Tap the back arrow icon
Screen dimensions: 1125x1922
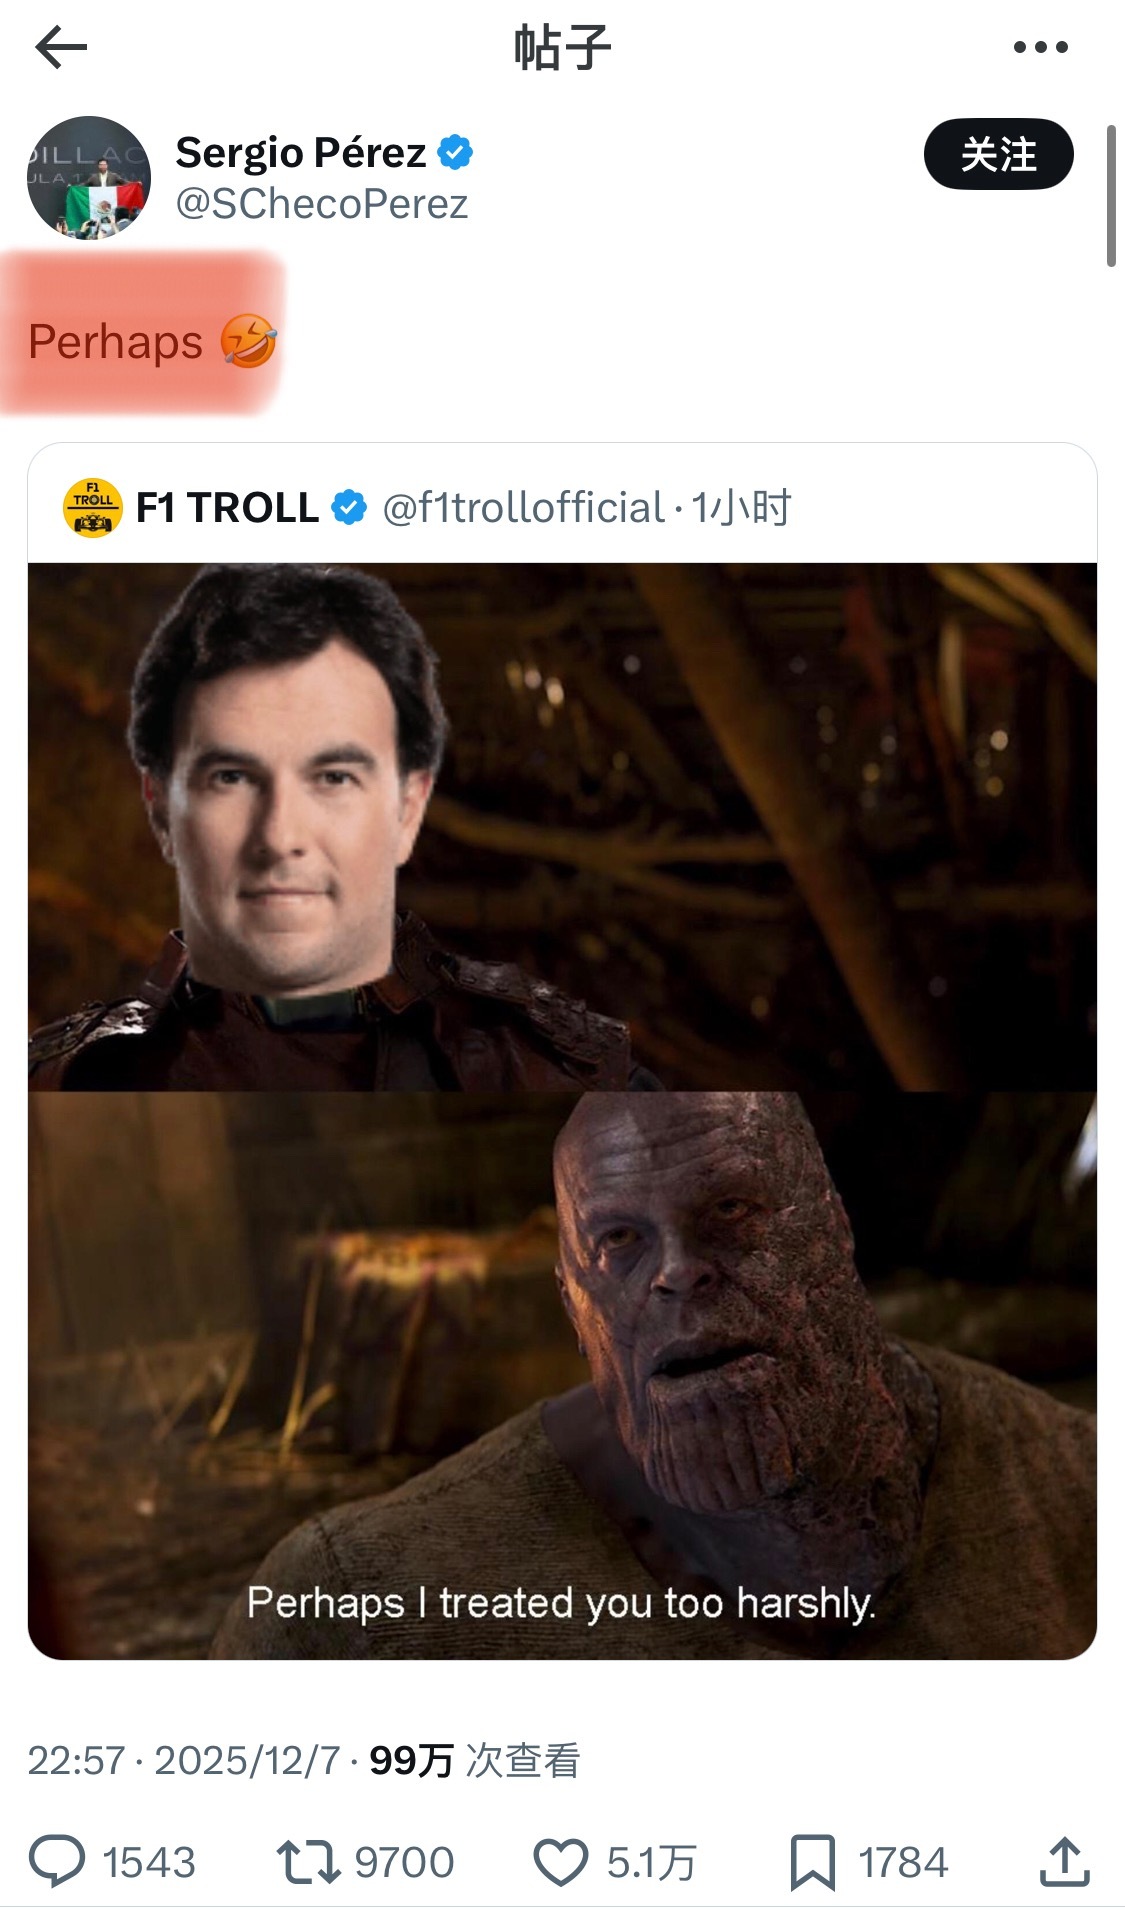pyautogui.click(x=61, y=47)
